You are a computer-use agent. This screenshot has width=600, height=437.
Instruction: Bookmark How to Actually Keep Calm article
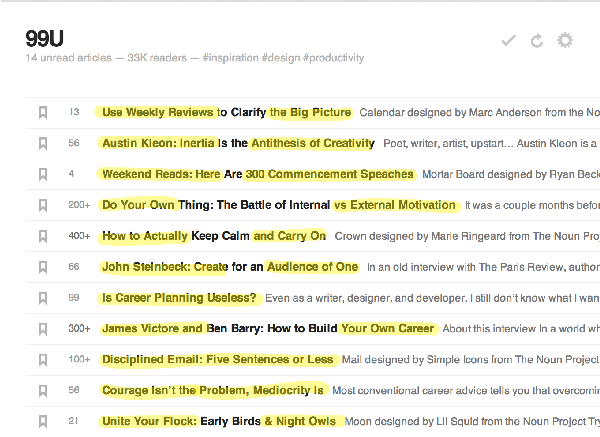point(43,236)
